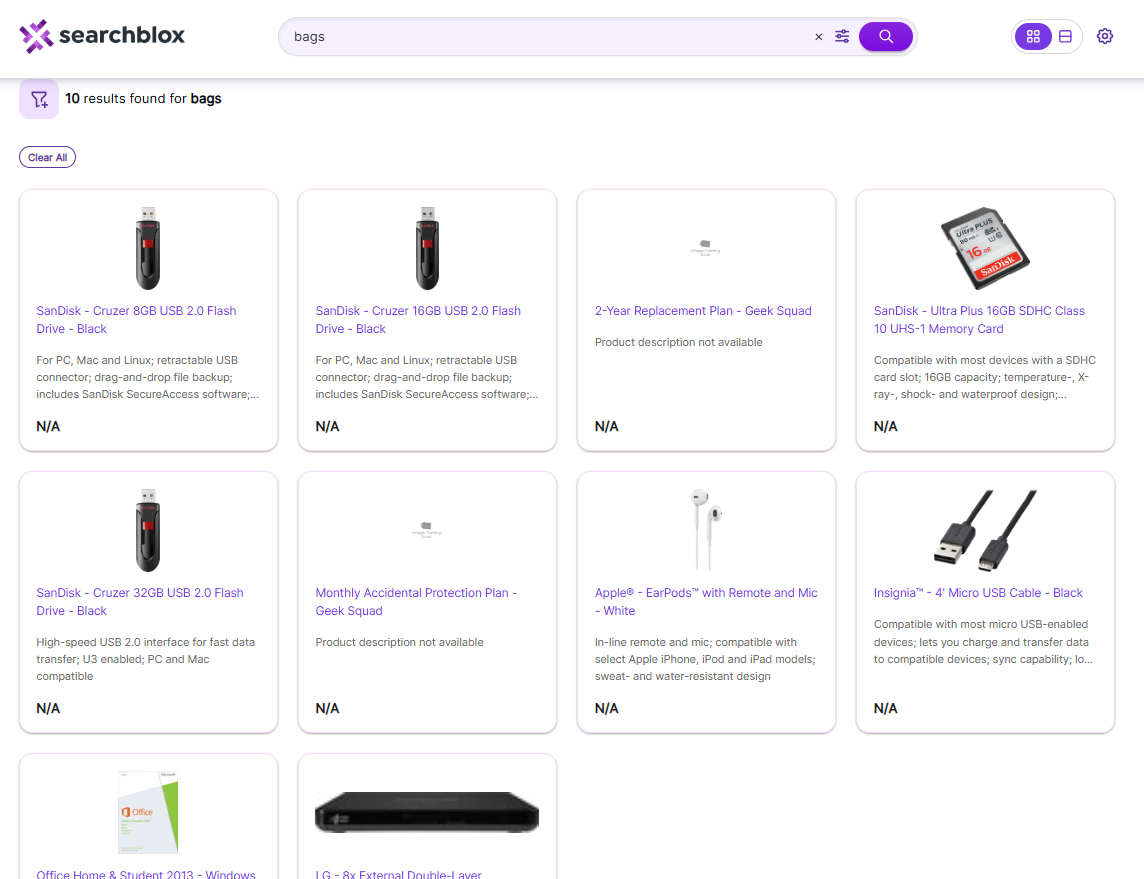Click the LG external drive image
The width and height of the screenshot is (1144, 879).
[x=427, y=813]
